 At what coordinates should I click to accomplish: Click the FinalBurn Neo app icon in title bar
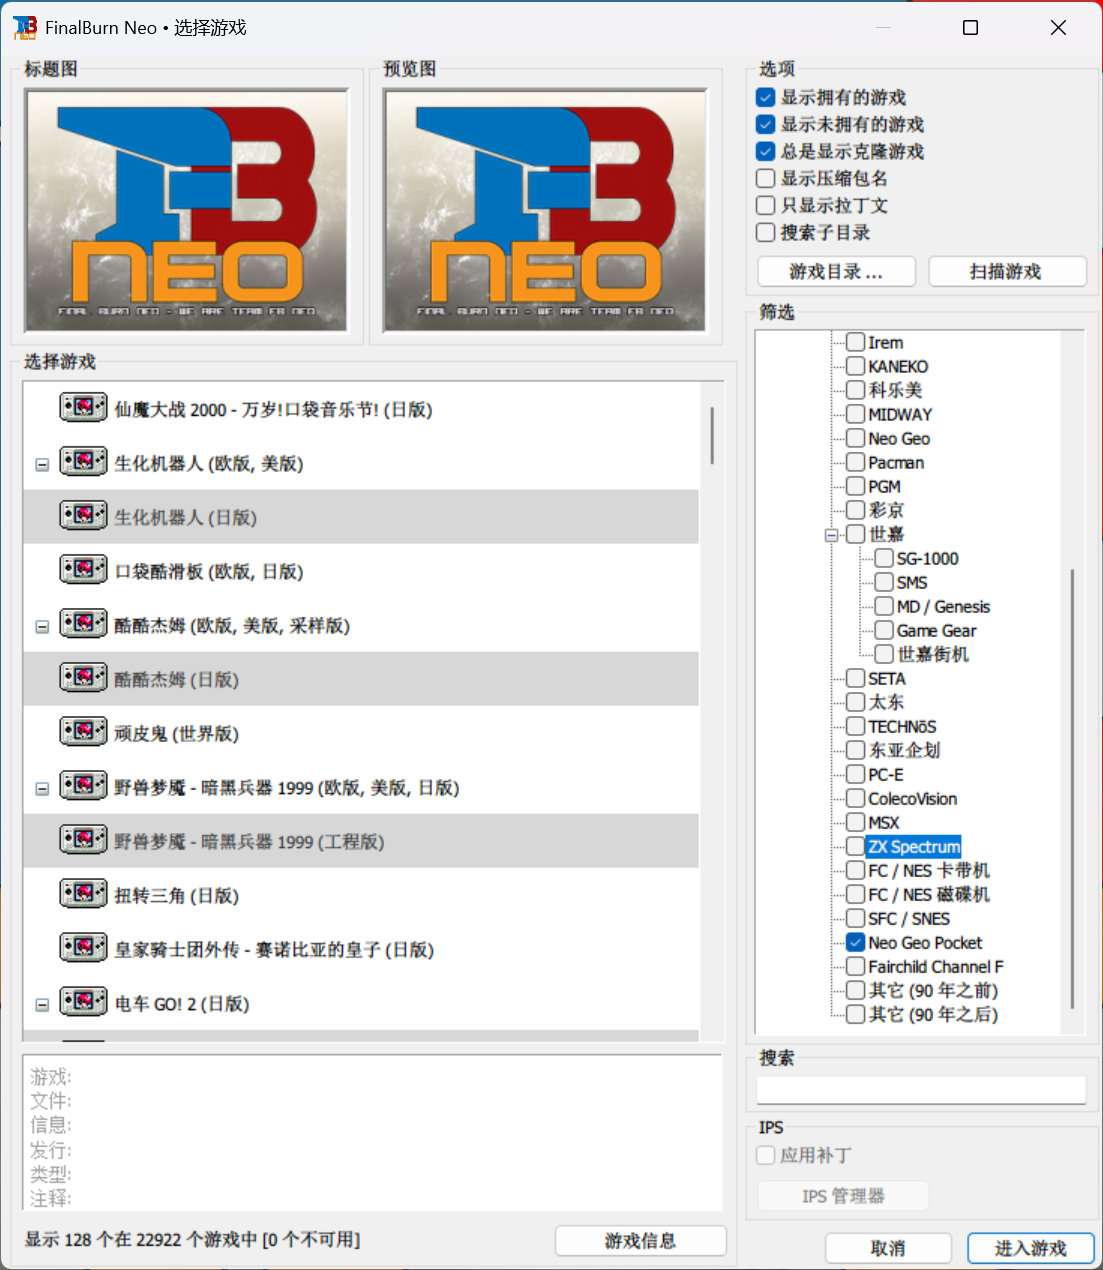pyautogui.click(x=25, y=28)
